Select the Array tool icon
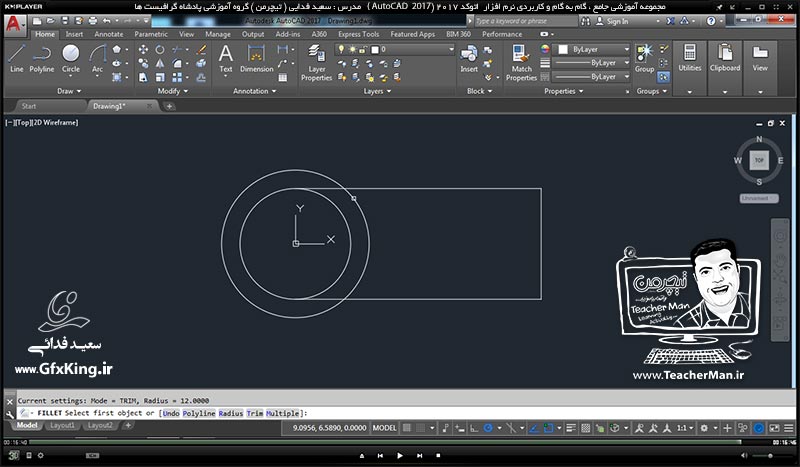 pyautogui.click(x=177, y=77)
